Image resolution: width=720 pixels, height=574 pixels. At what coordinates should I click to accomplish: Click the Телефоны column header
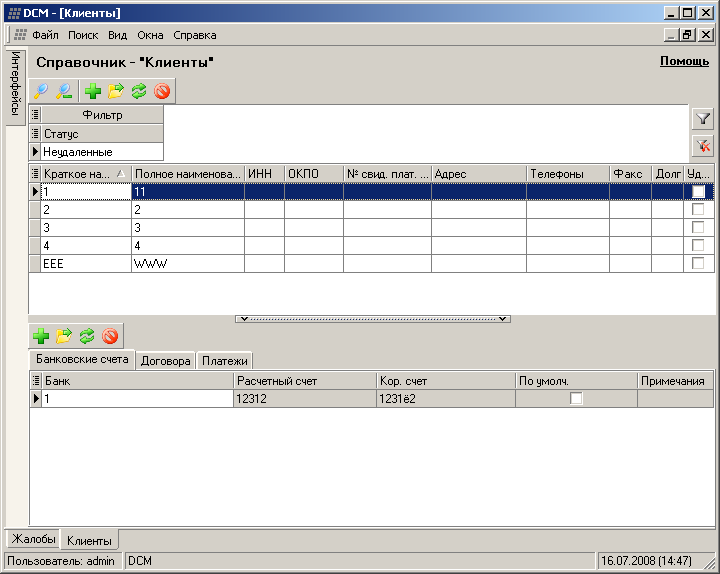[568, 174]
